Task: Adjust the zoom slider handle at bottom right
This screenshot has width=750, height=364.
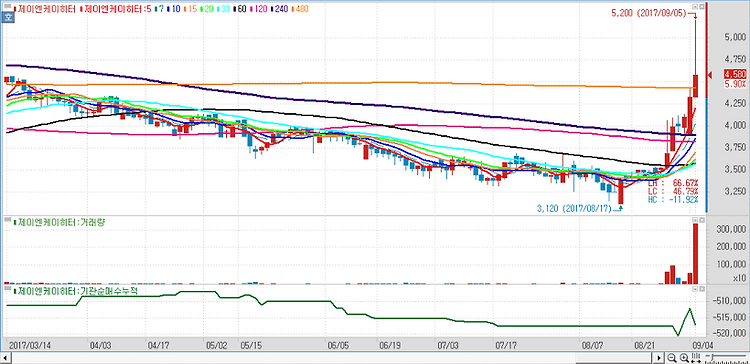Action: pos(711,358)
